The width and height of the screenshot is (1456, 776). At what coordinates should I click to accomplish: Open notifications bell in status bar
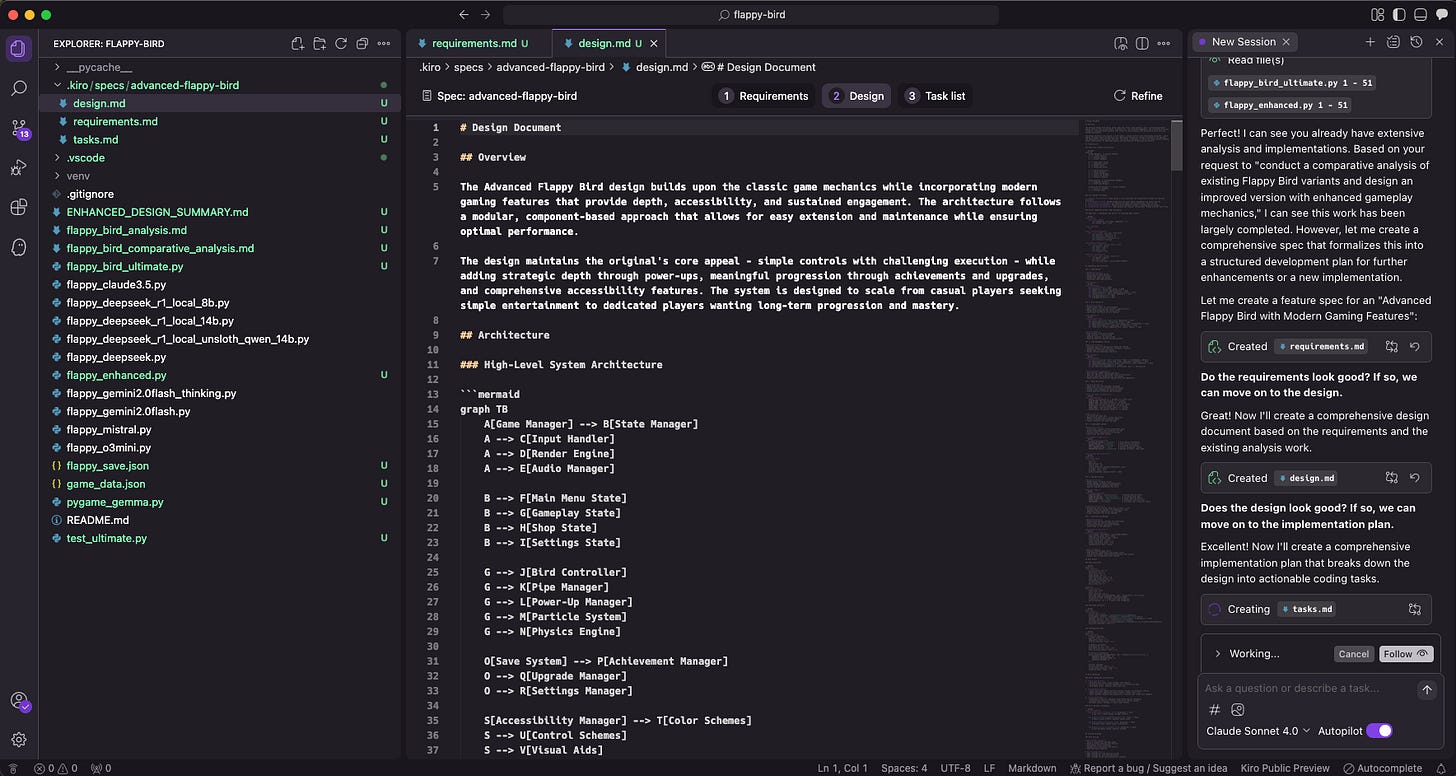point(1439,768)
